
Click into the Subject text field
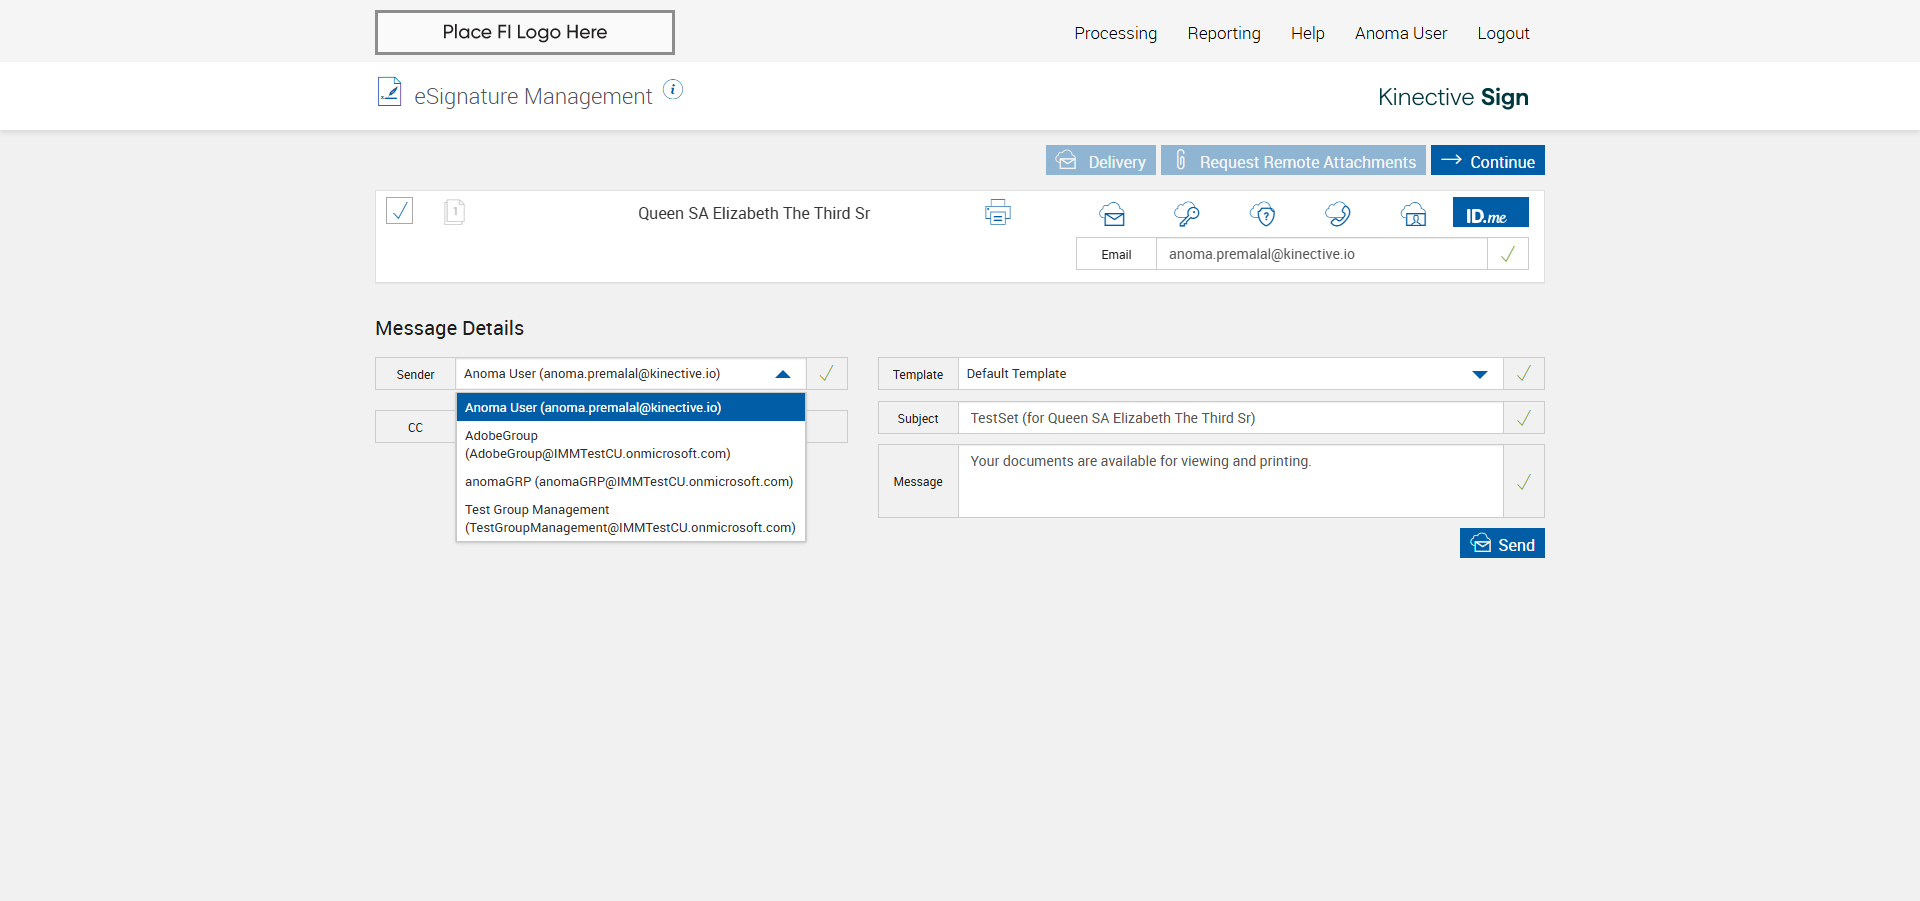pos(1229,418)
